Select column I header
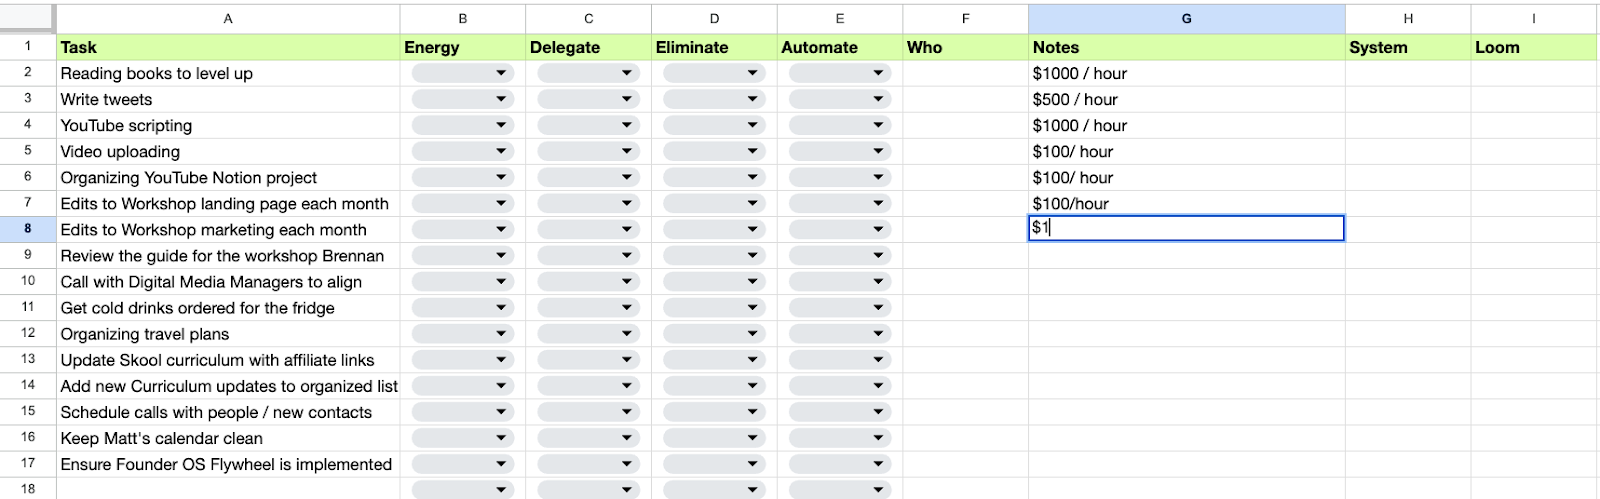The width and height of the screenshot is (1600, 499). (x=1534, y=18)
